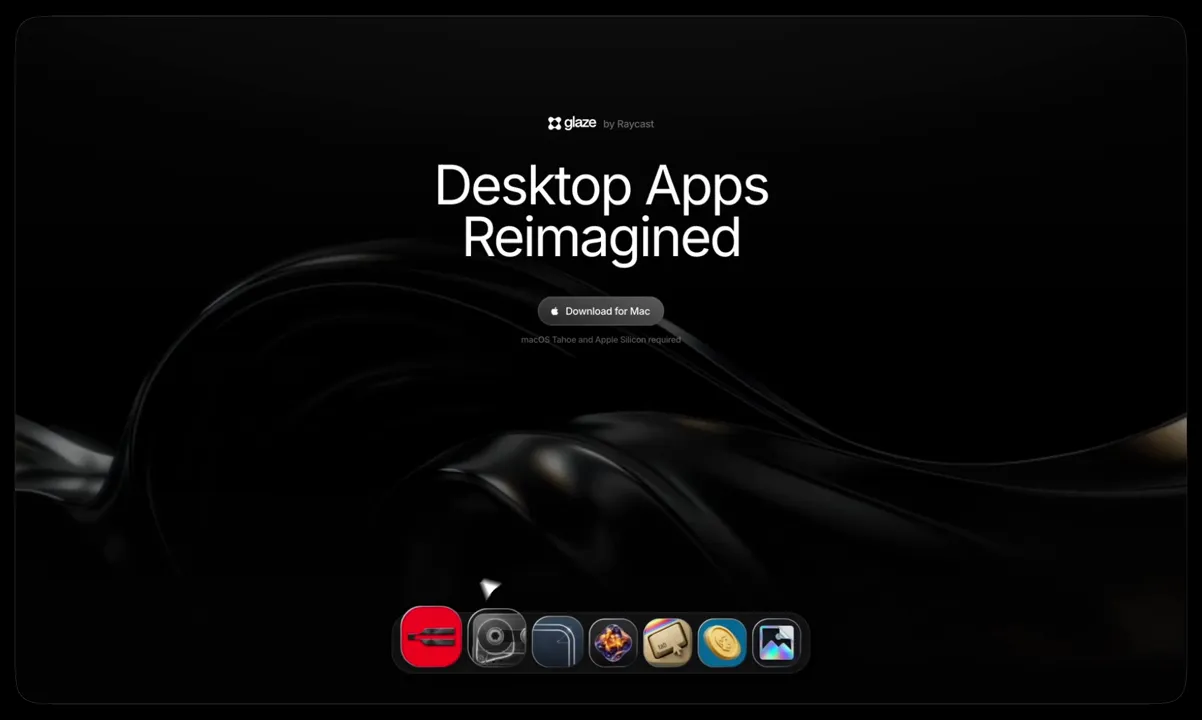The height and width of the screenshot is (720, 1202).
Task: Open the gold coin app icon
Action: (x=721, y=642)
